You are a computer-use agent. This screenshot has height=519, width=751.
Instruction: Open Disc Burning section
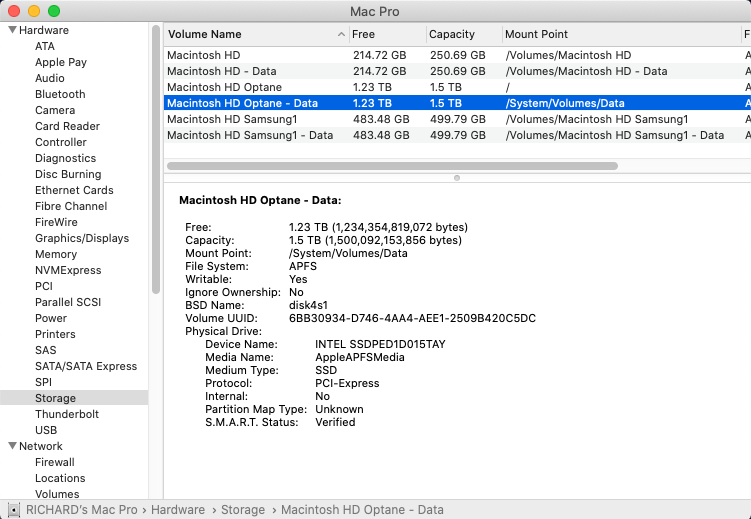(x=68, y=174)
